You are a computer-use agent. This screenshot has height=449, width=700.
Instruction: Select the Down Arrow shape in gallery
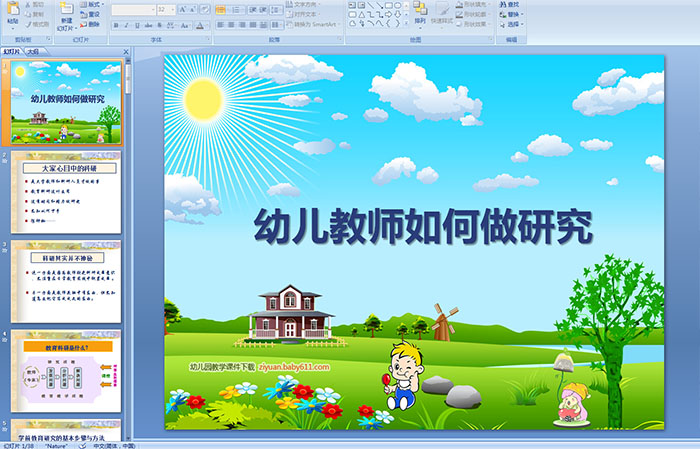[397, 15]
